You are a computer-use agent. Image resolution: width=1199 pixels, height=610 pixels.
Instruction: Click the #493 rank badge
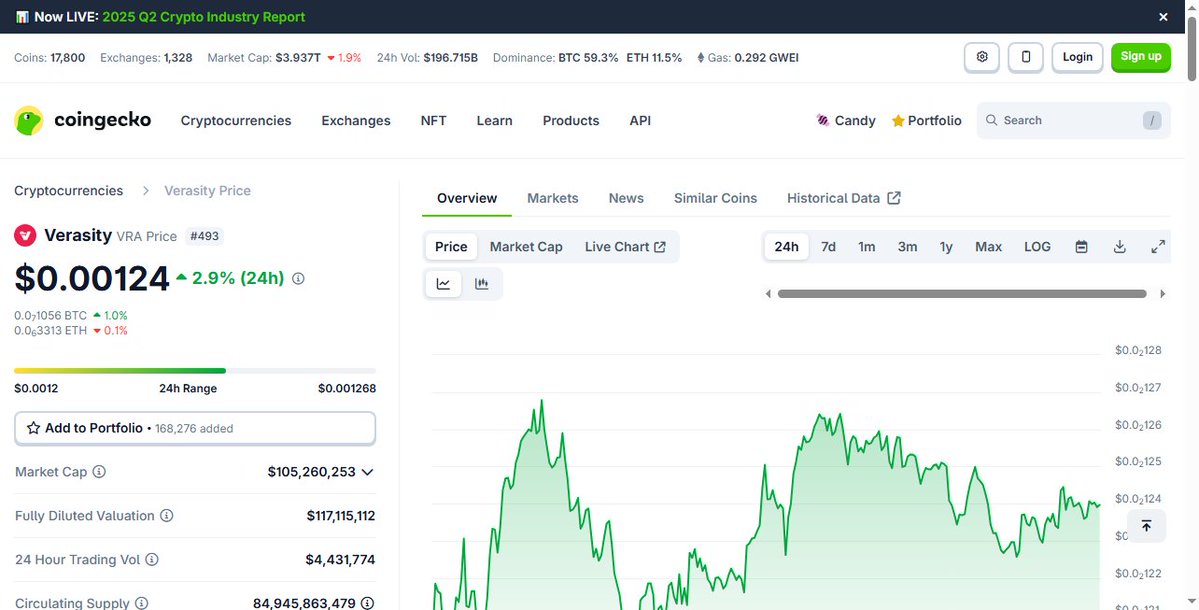coord(204,236)
